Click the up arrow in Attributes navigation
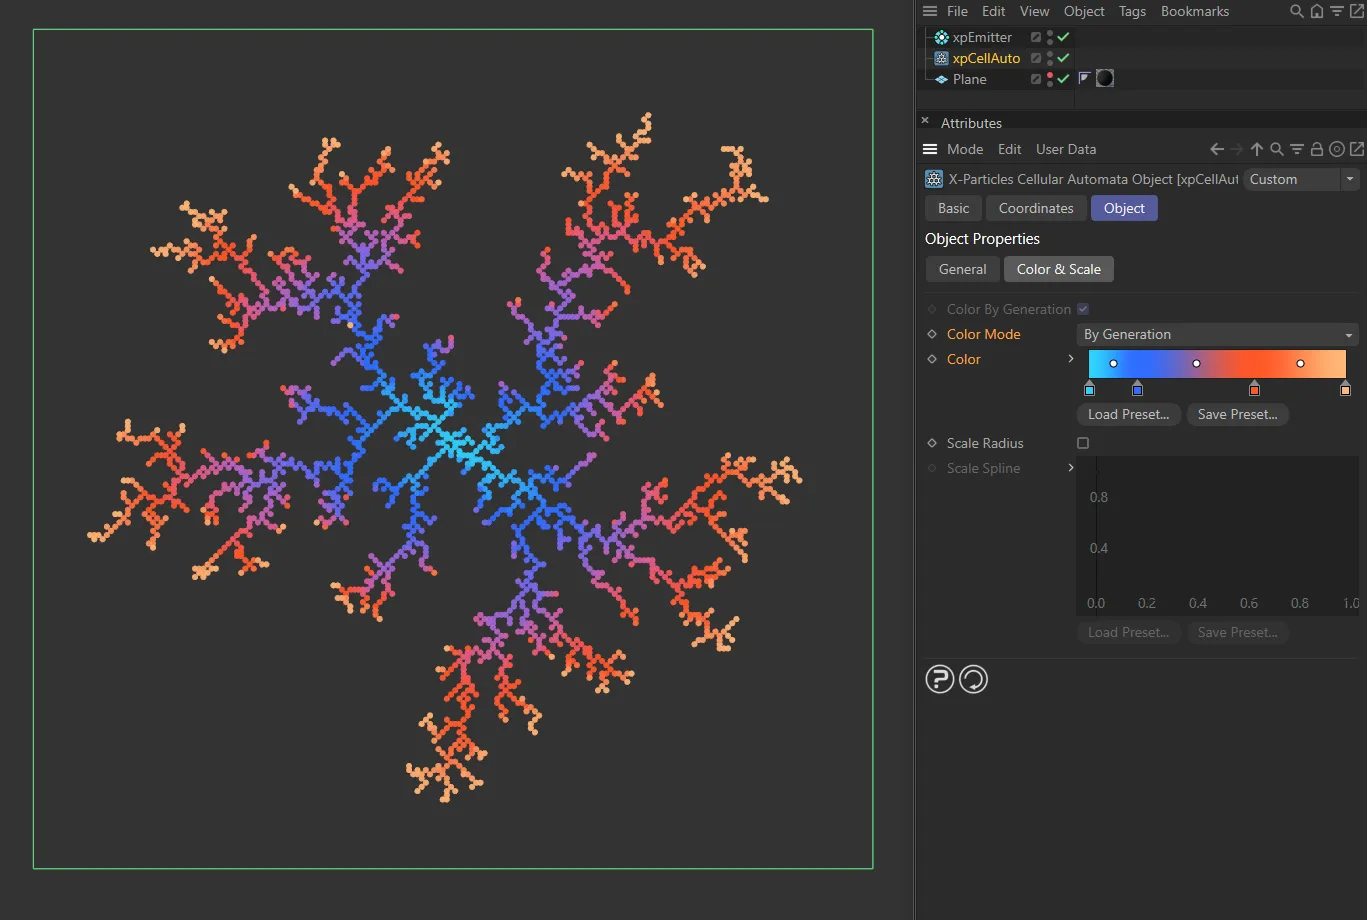This screenshot has width=1367, height=920. tap(1257, 148)
